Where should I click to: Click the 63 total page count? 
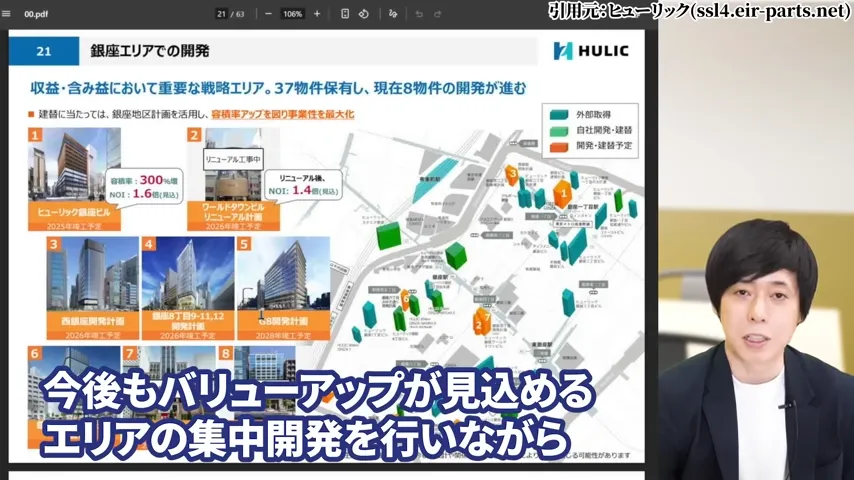[240, 14]
